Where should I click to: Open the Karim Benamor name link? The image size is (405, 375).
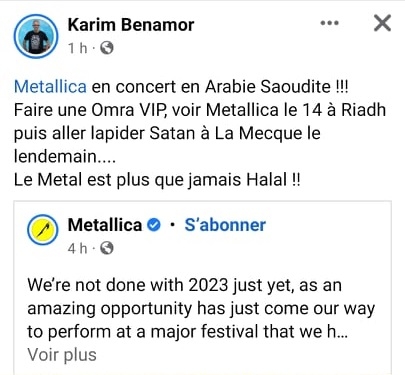pos(131,25)
